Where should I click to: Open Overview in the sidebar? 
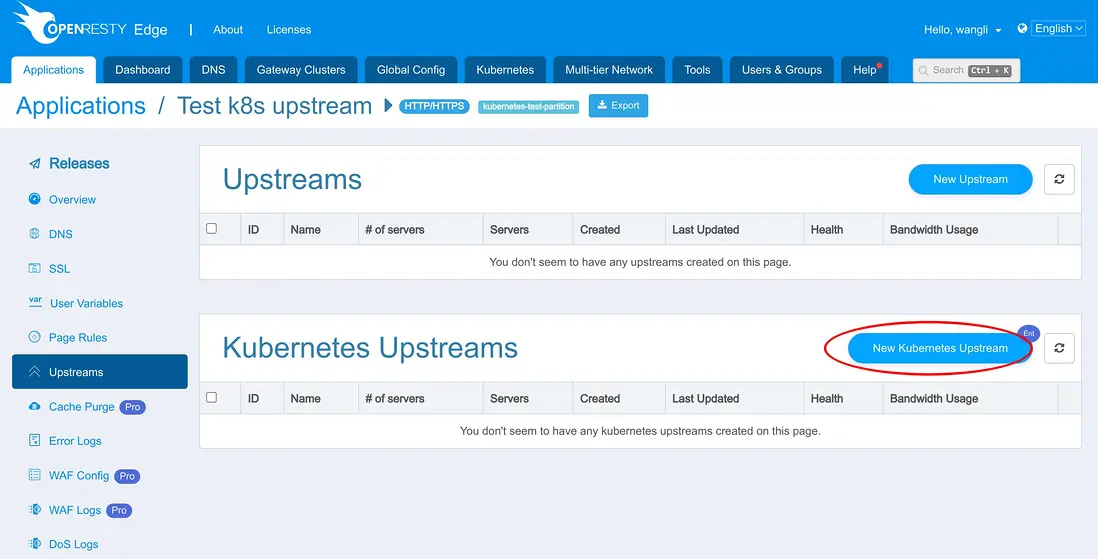pyautogui.click(x=72, y=200)
